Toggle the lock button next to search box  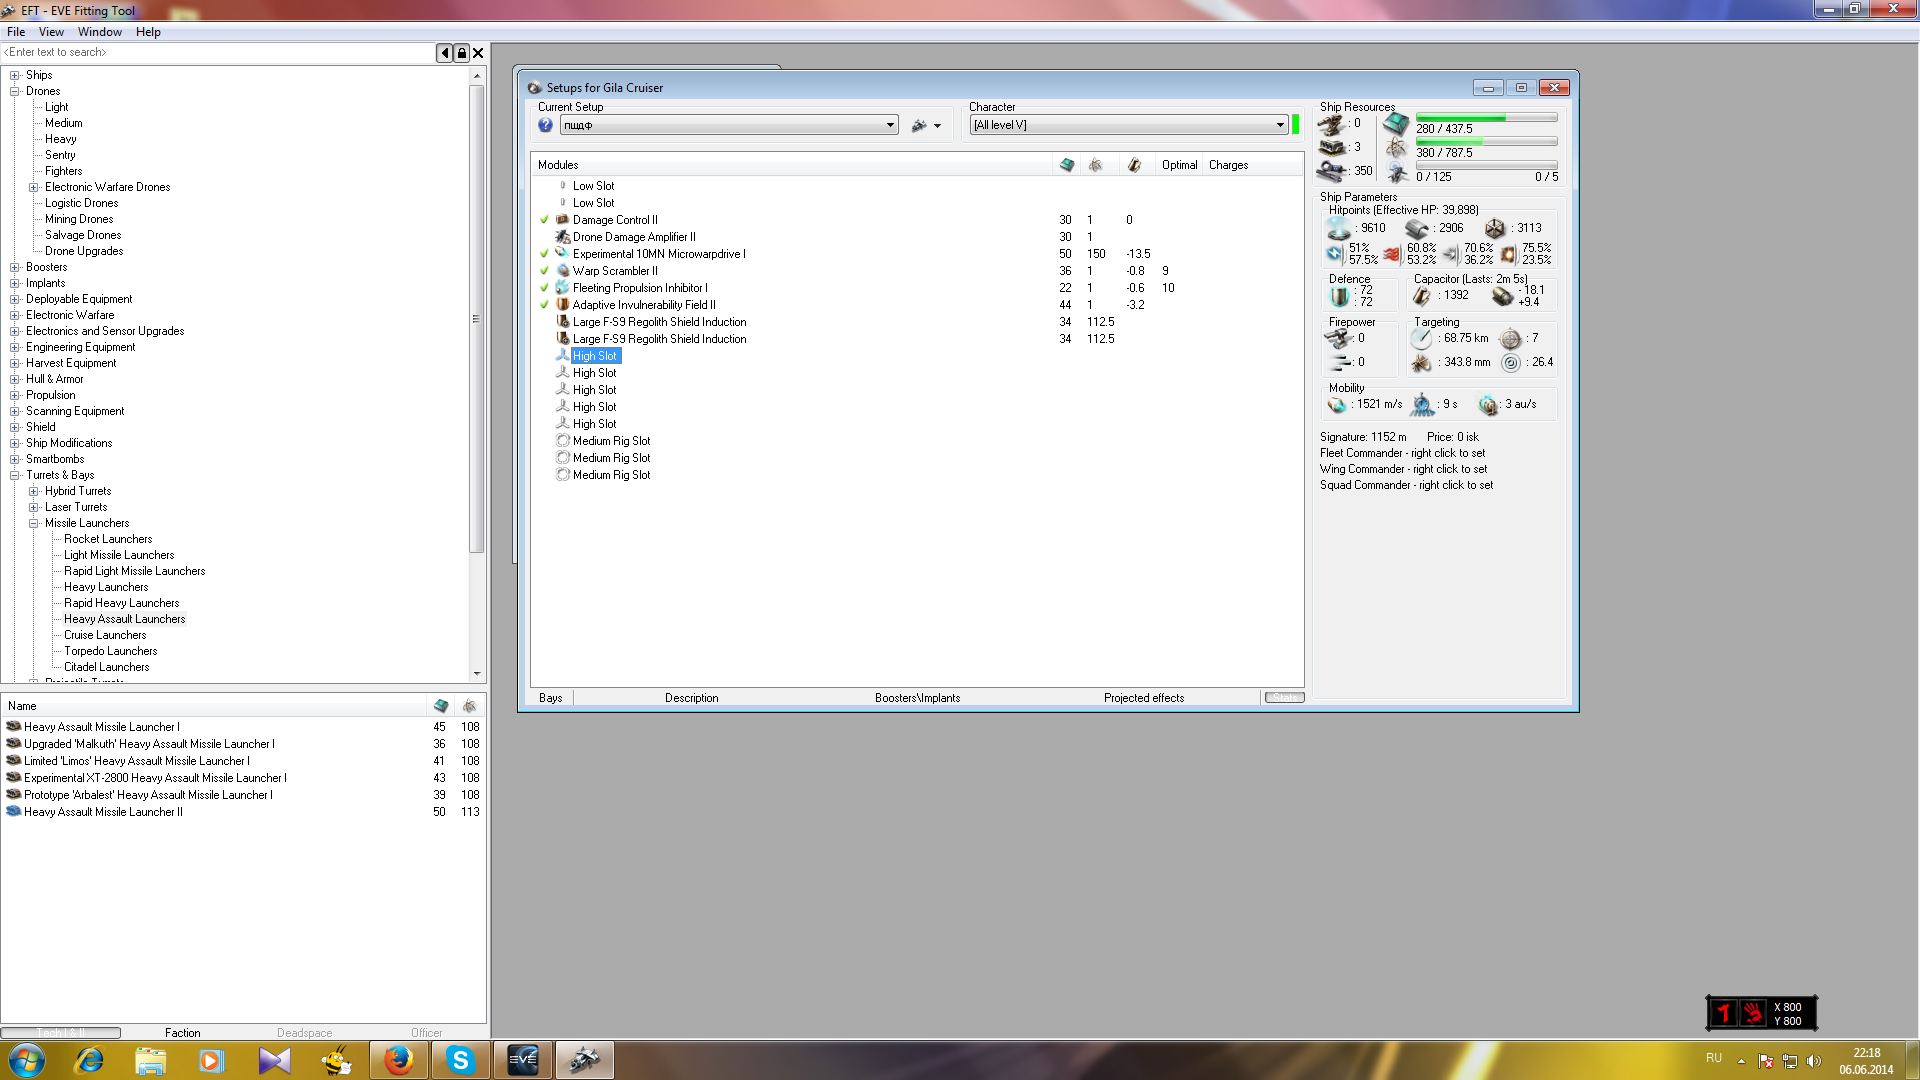[462, 53]
